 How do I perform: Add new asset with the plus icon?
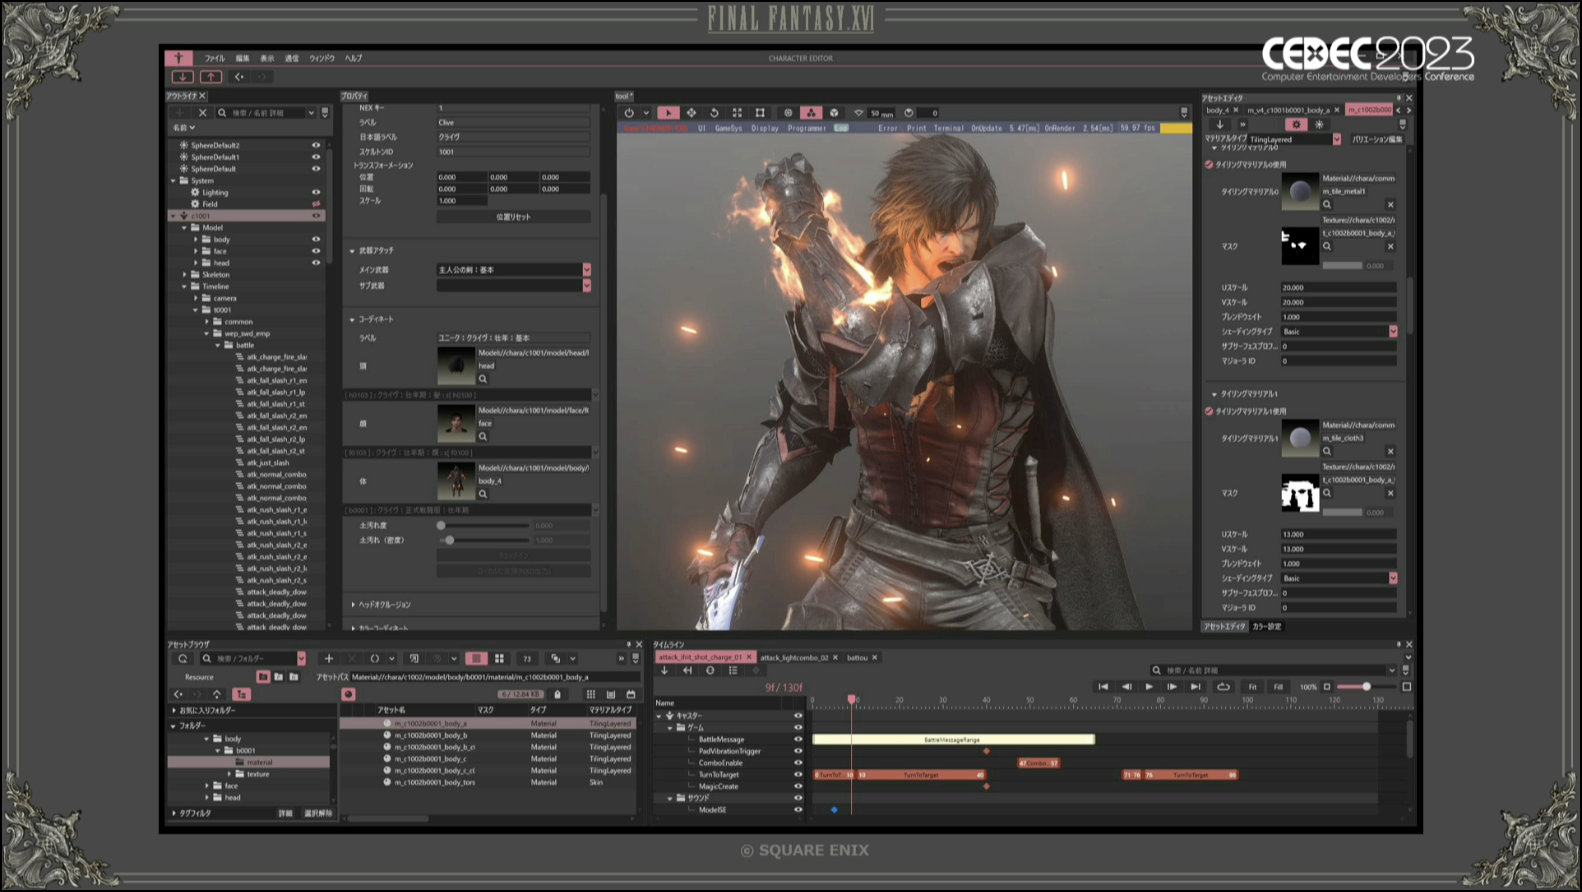point(329,659)
